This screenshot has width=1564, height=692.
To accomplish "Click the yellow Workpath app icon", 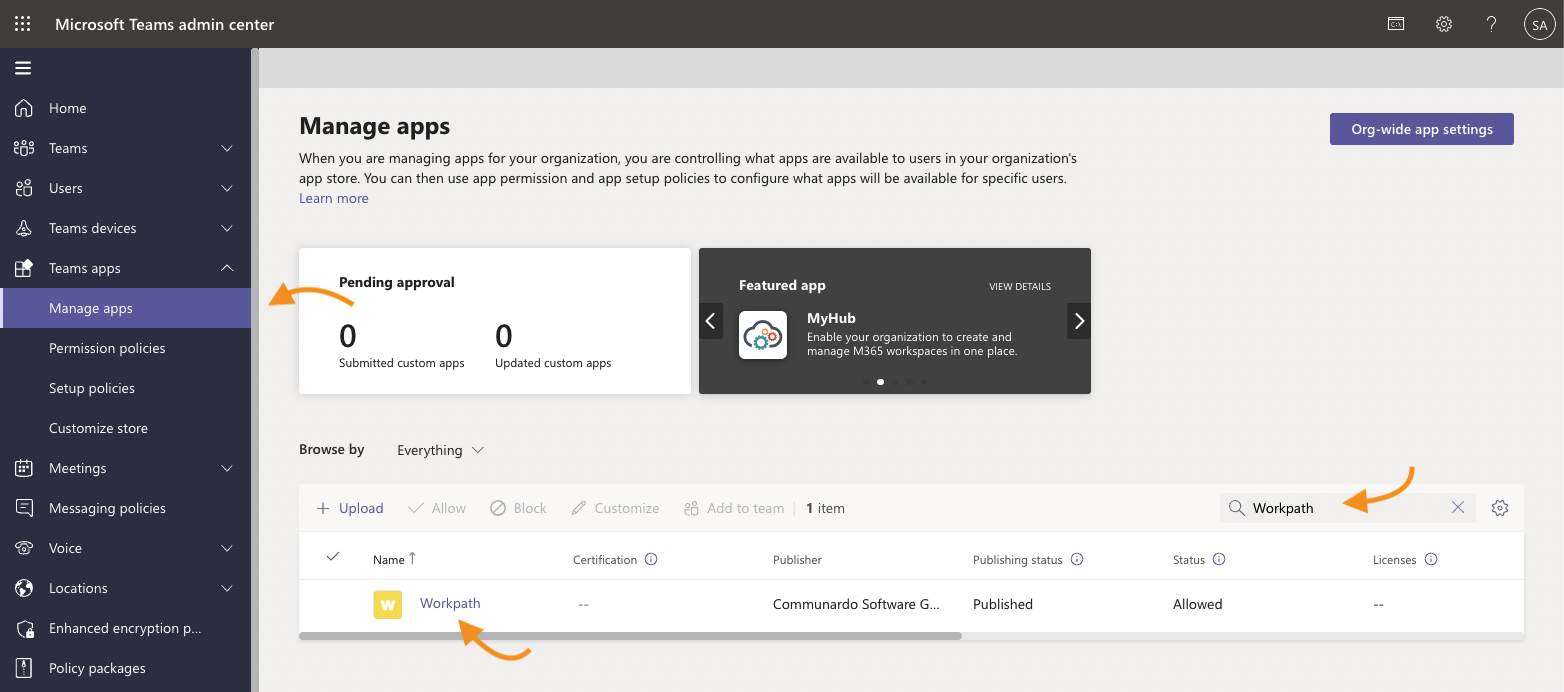I will 387,604.
